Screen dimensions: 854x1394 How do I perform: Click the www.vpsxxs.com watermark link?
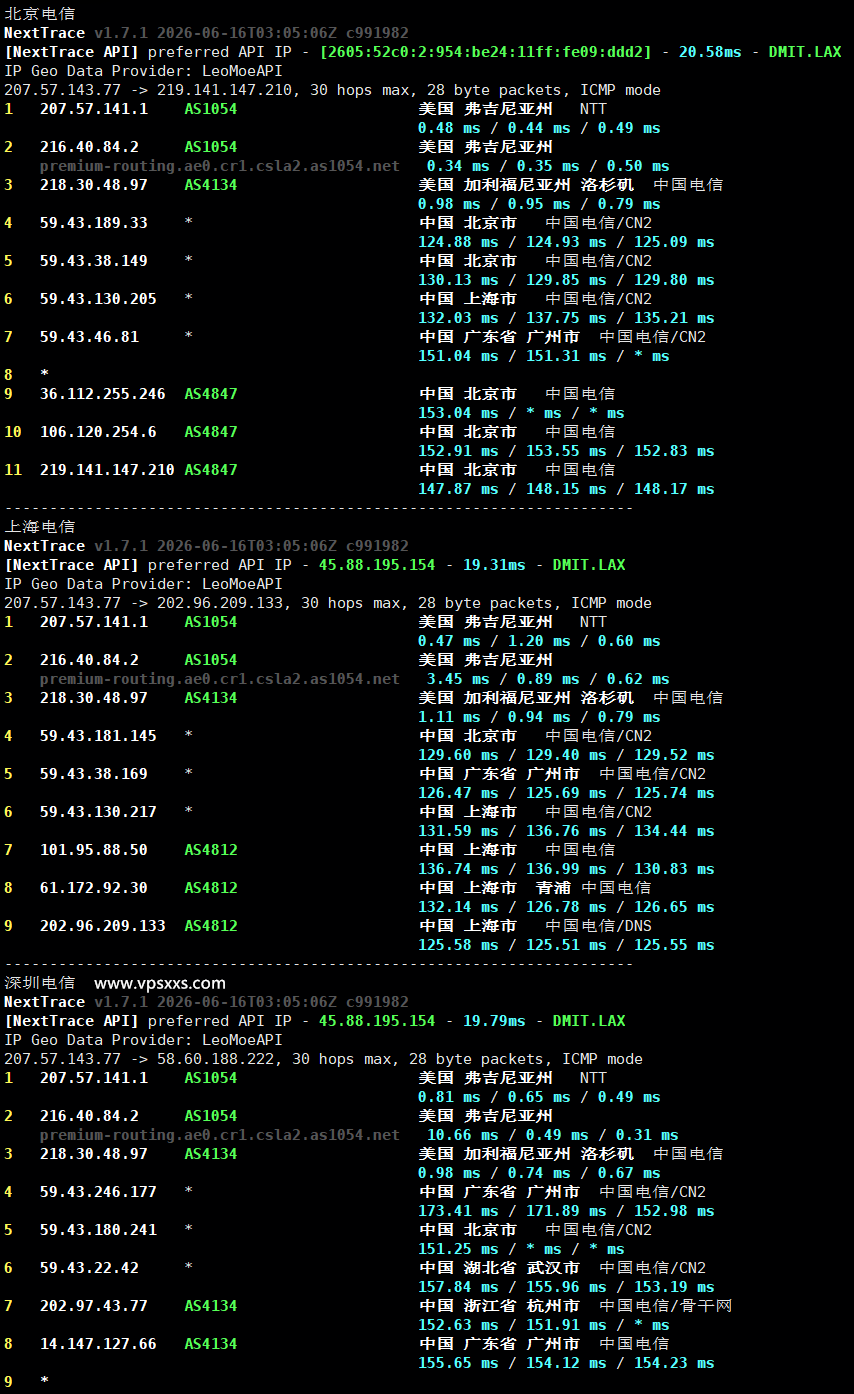tap(160, 983)
